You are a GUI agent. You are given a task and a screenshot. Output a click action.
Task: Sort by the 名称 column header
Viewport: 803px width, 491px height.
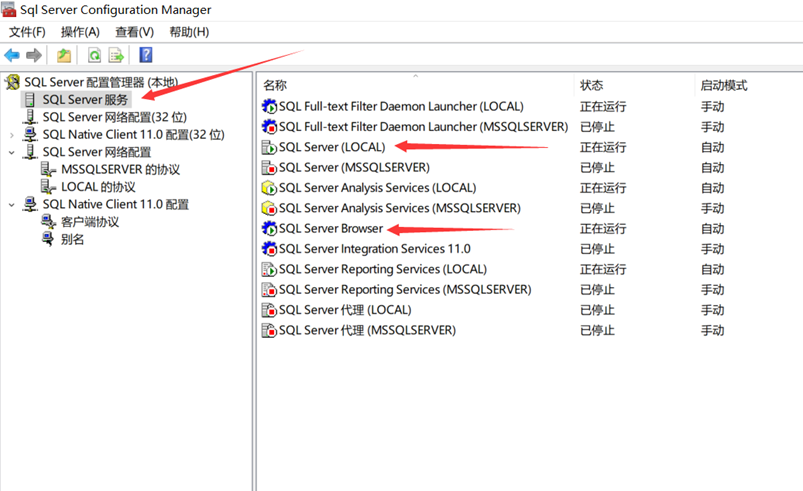pyautogui.click(x=275, y=85)
